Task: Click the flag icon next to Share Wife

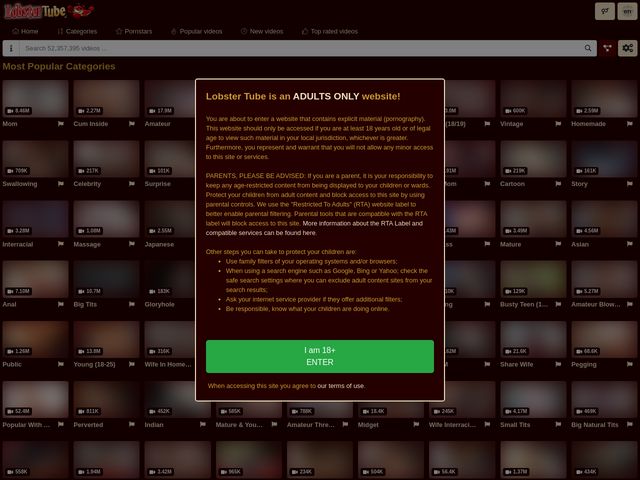Action: (x=558, y=364)
